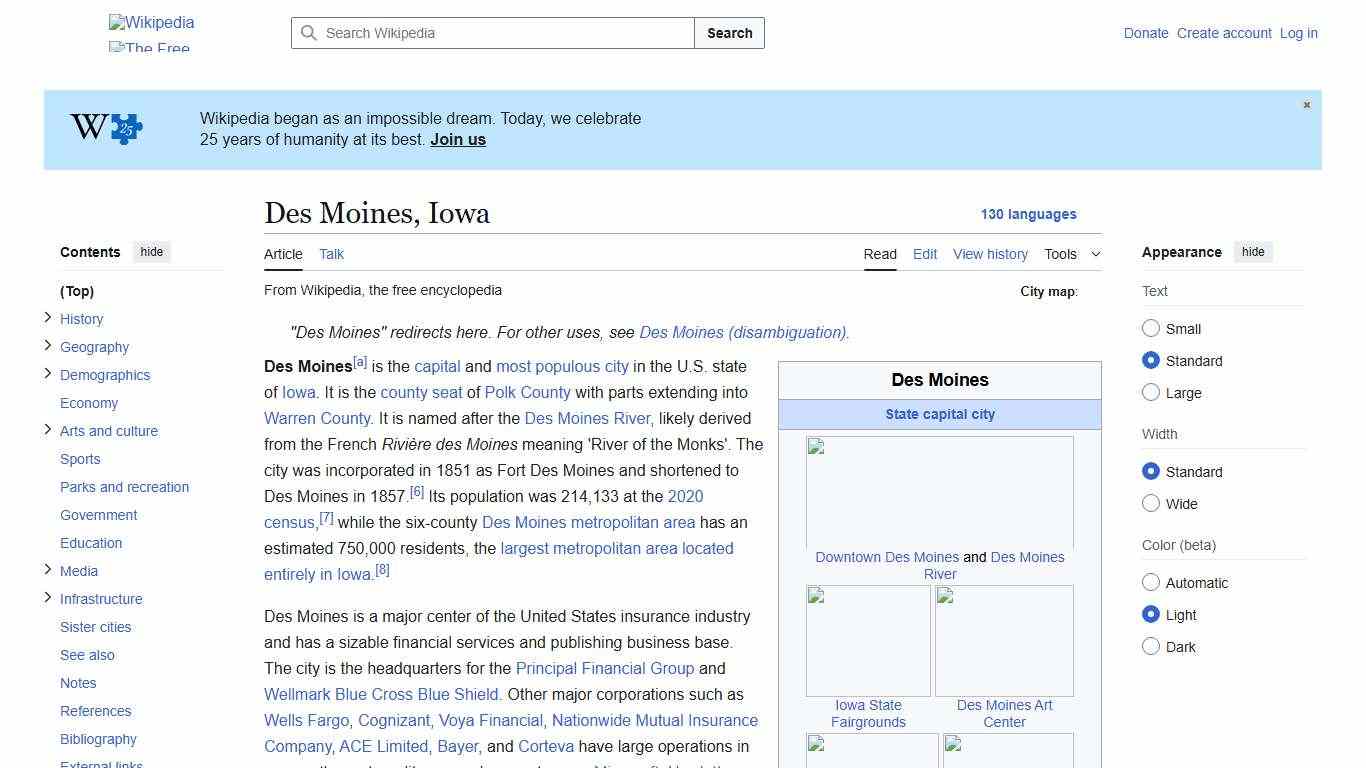Screen dimensions: 1366x768
Task: Open the 130 languages selector
Action: 1029,214
